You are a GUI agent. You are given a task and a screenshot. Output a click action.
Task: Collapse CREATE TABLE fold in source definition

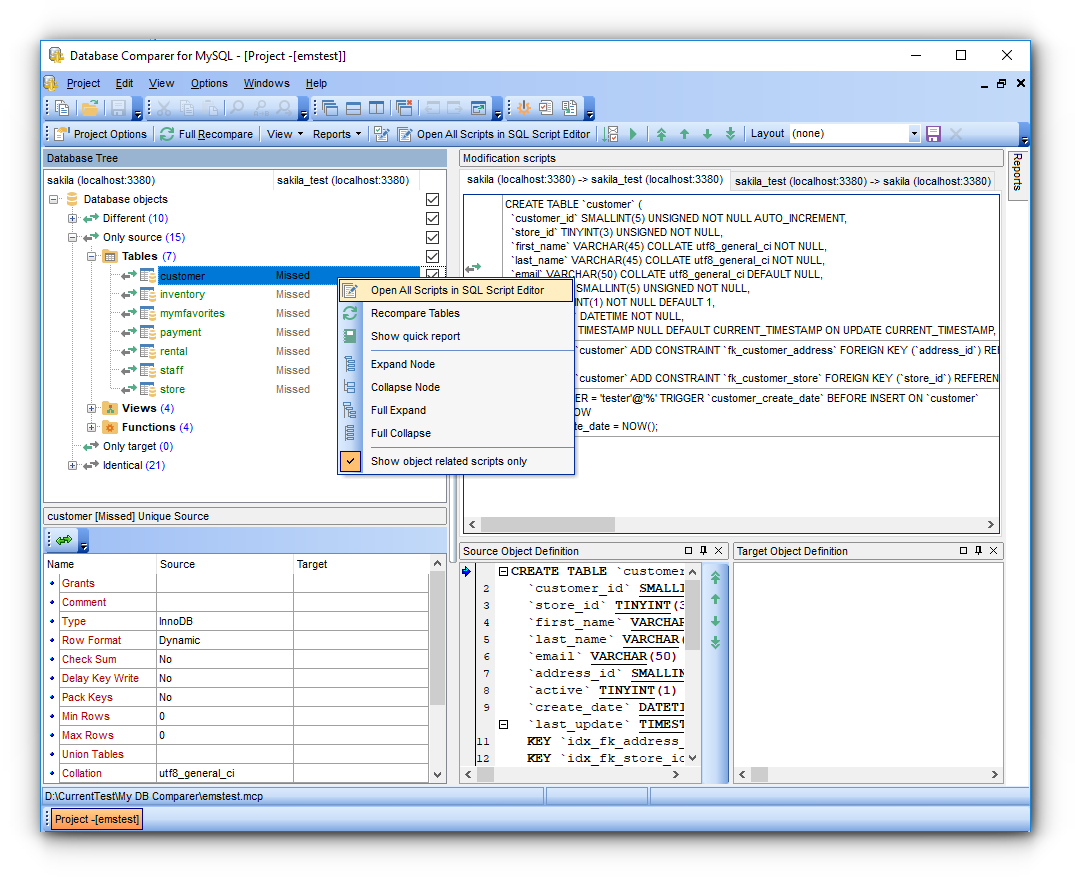[503, 571]
